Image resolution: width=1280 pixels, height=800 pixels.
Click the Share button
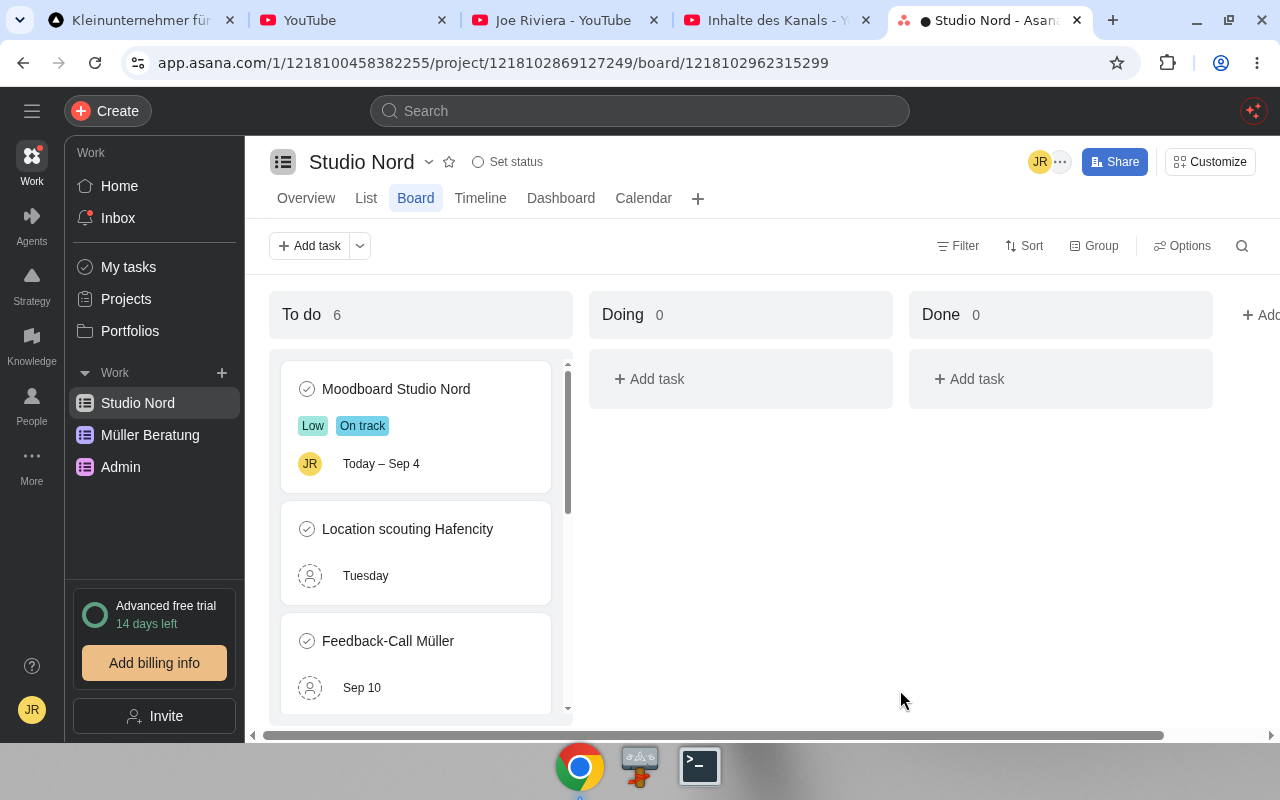(1115, 162)
